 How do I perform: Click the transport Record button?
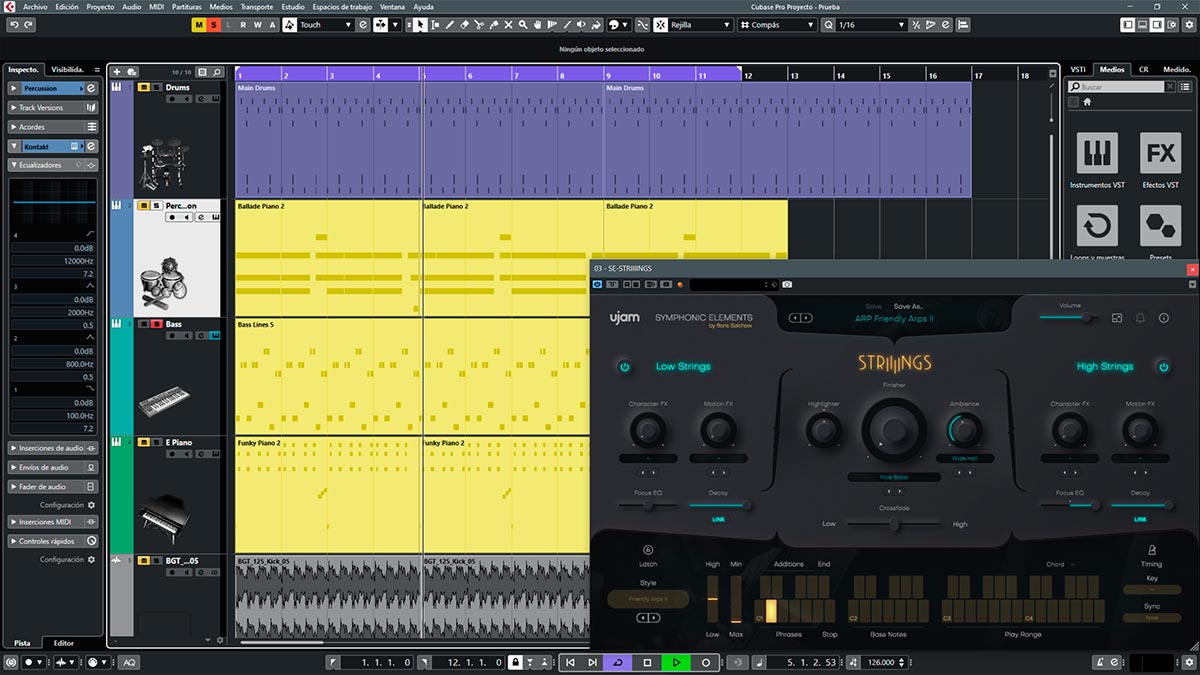[x=705, y=662]
